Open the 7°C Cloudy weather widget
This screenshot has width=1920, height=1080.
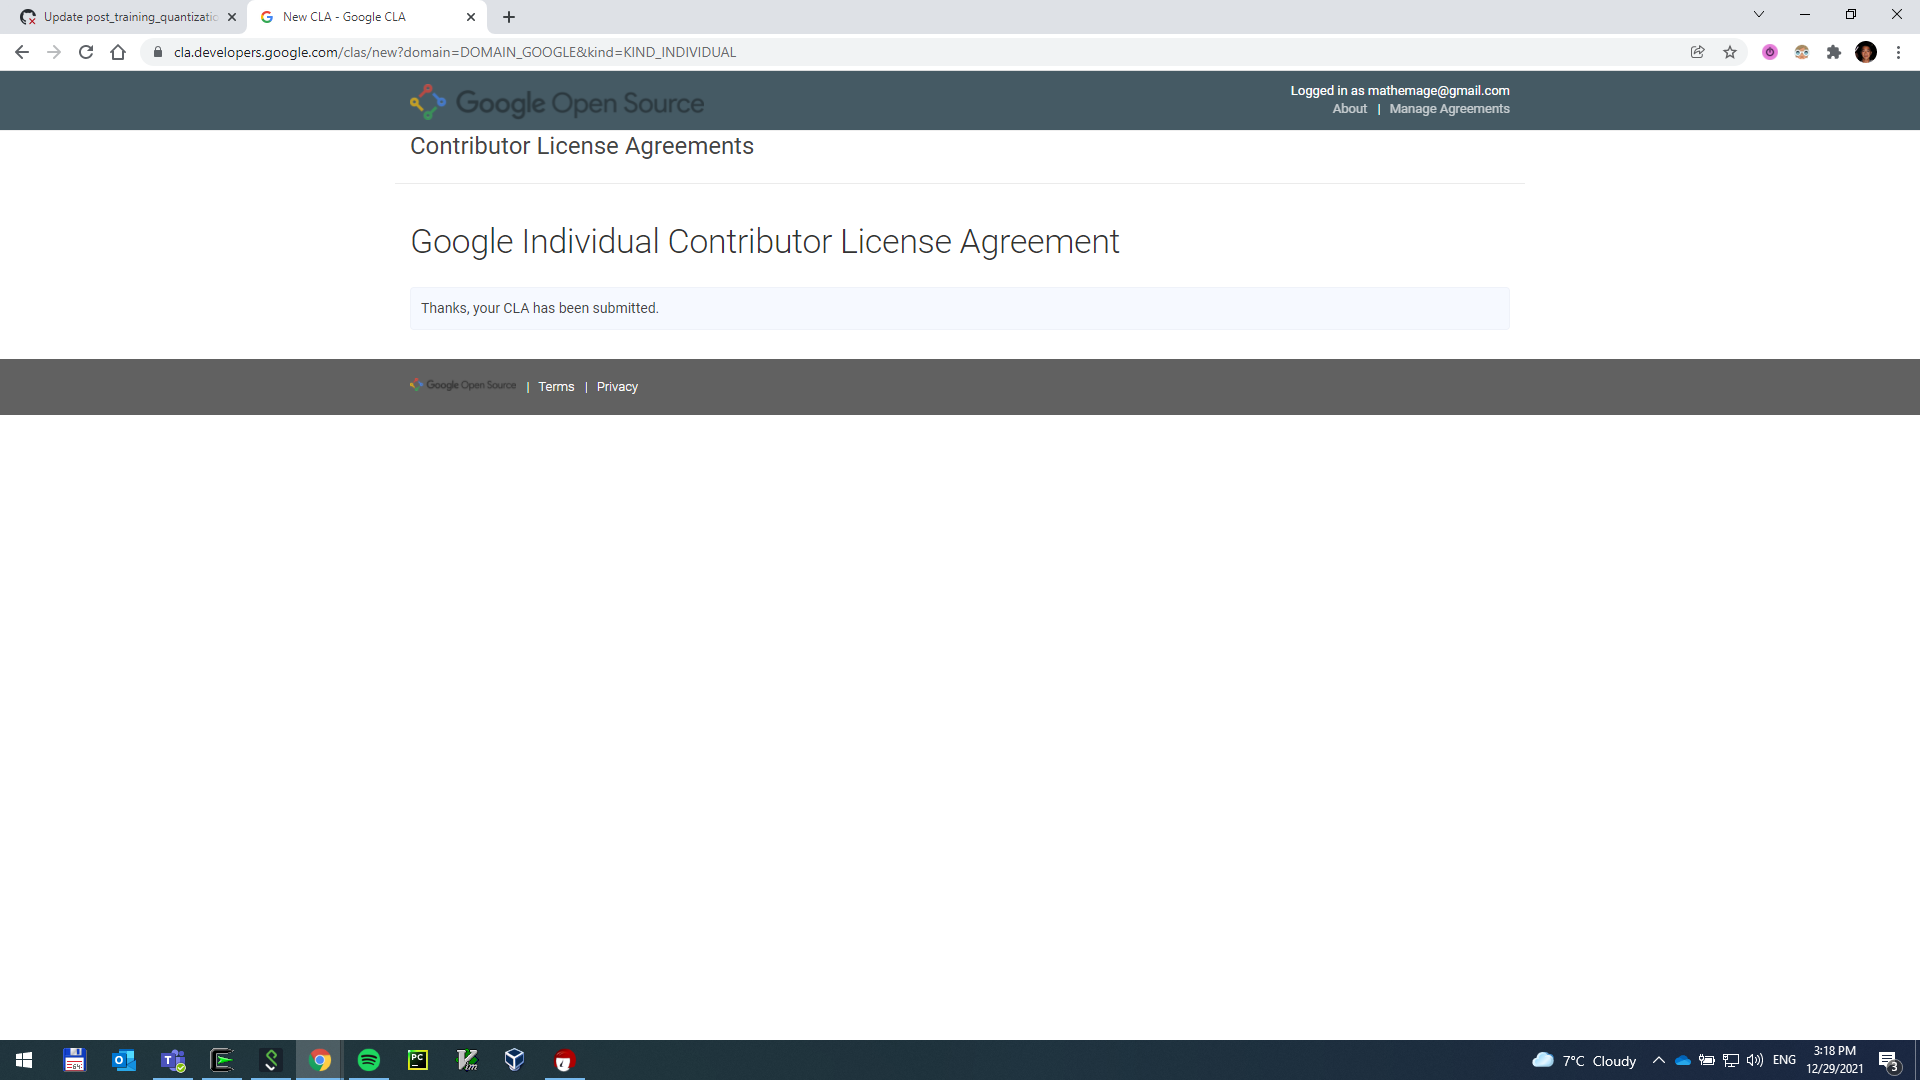point(1584,1060)
